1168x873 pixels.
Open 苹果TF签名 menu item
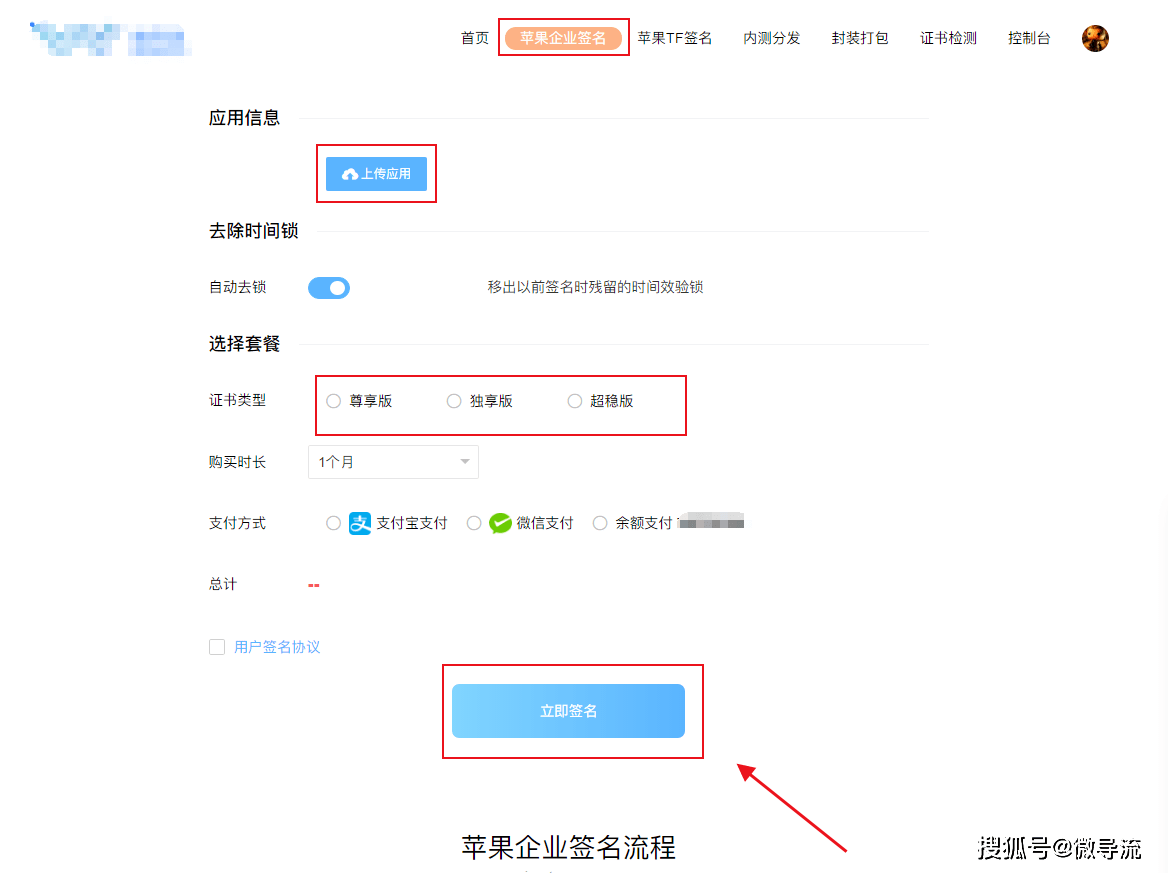pos(675,38)
